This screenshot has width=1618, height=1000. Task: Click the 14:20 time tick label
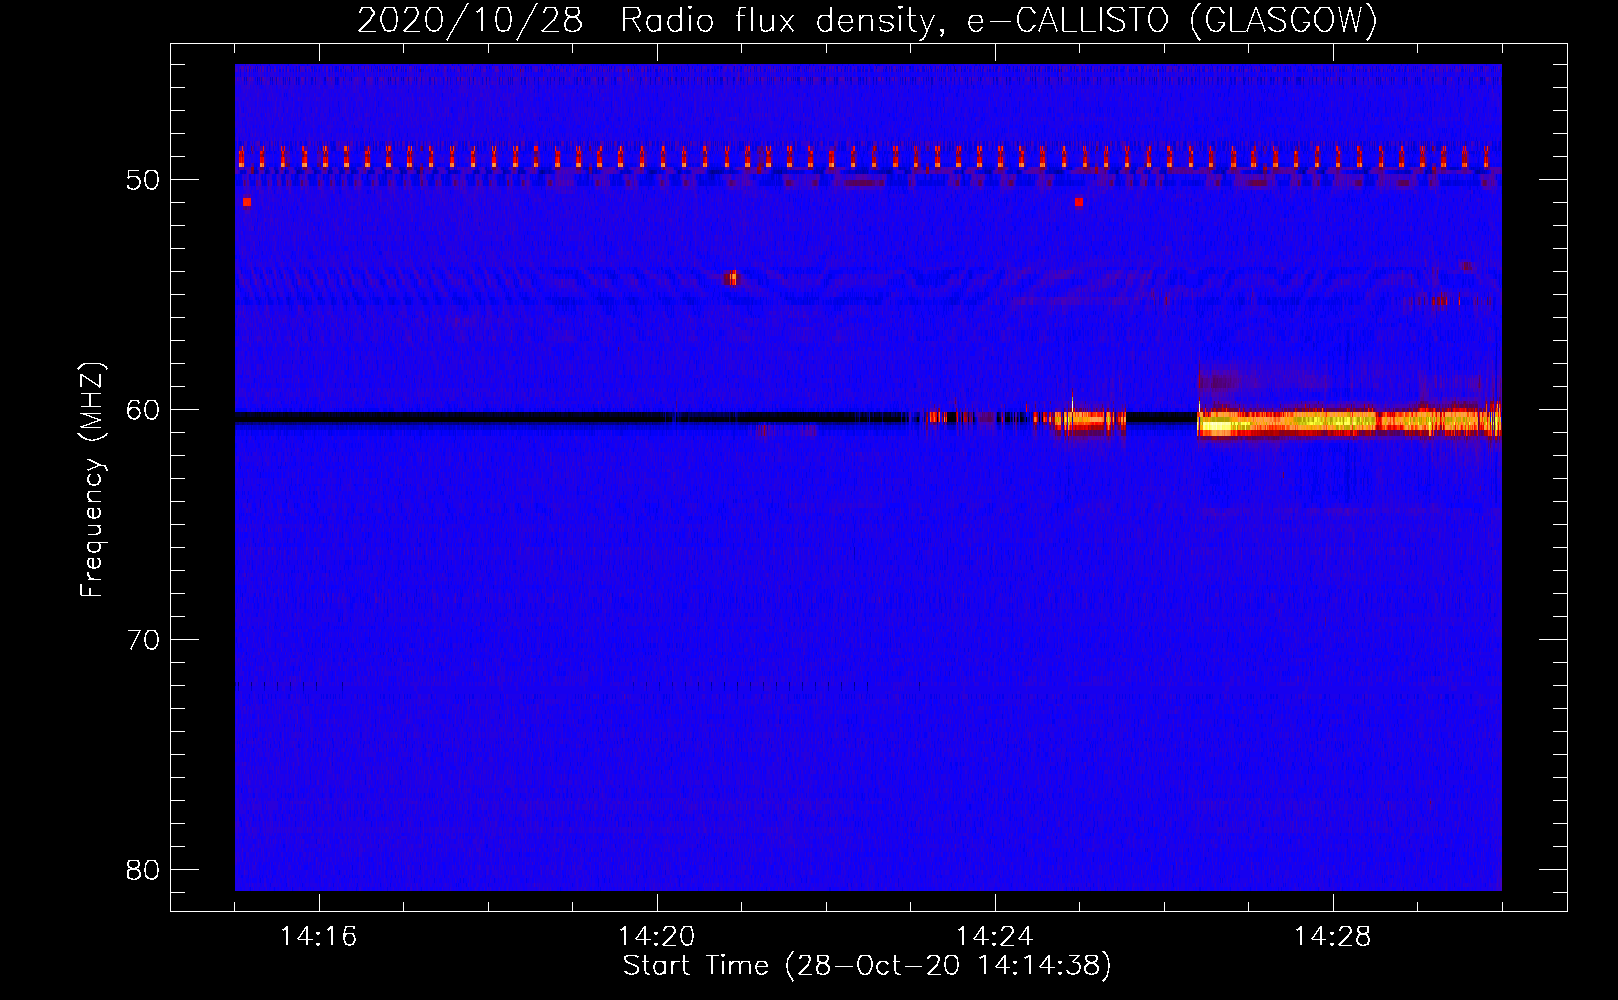[656, 937]
